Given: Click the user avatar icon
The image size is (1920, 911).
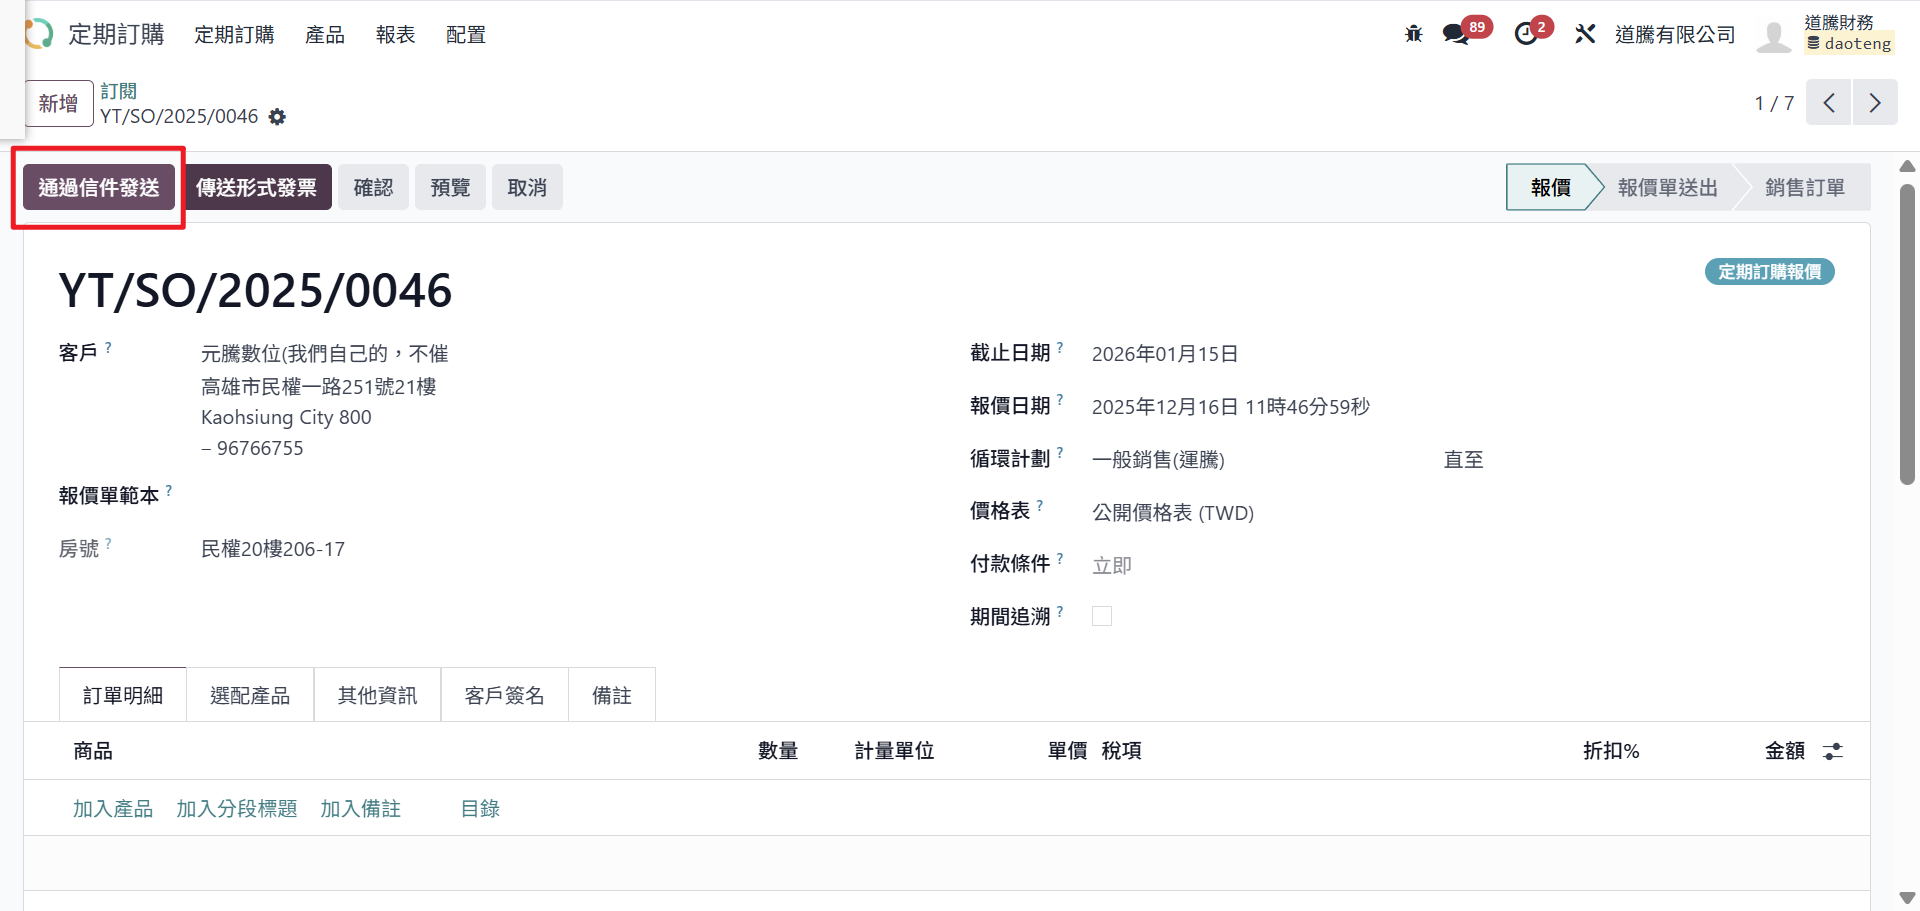Looking at the screenshot, I should (x=1773, y=36).
